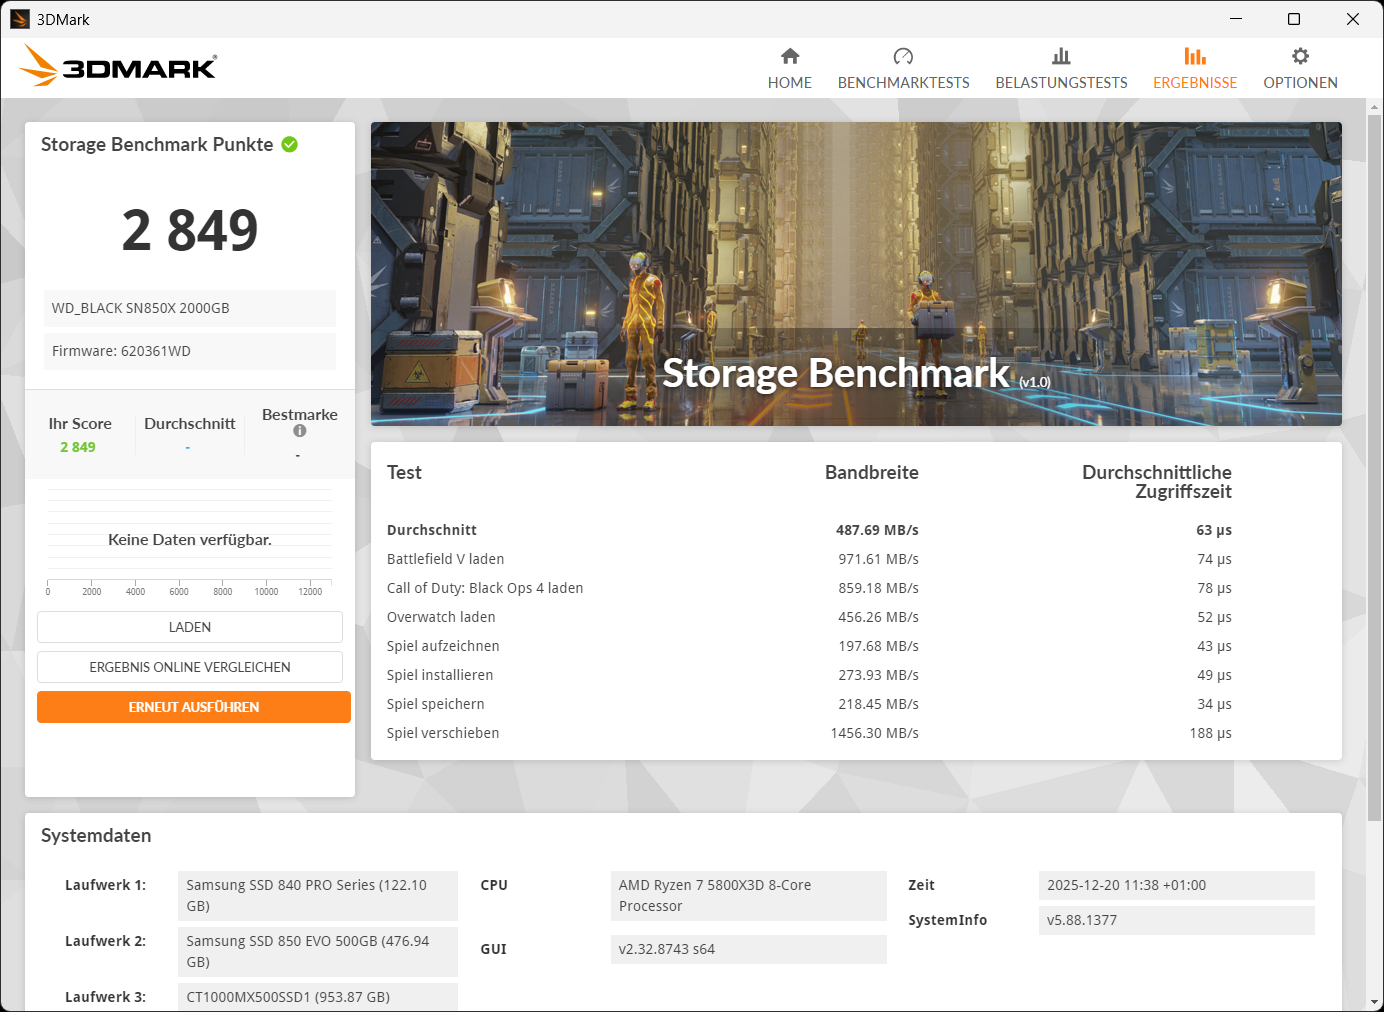Image resolution: width=1384 pixels, height=1012 pixels.
Task: Click the 859.18 MB/s bandwidth value
Action: click(878, 588)
